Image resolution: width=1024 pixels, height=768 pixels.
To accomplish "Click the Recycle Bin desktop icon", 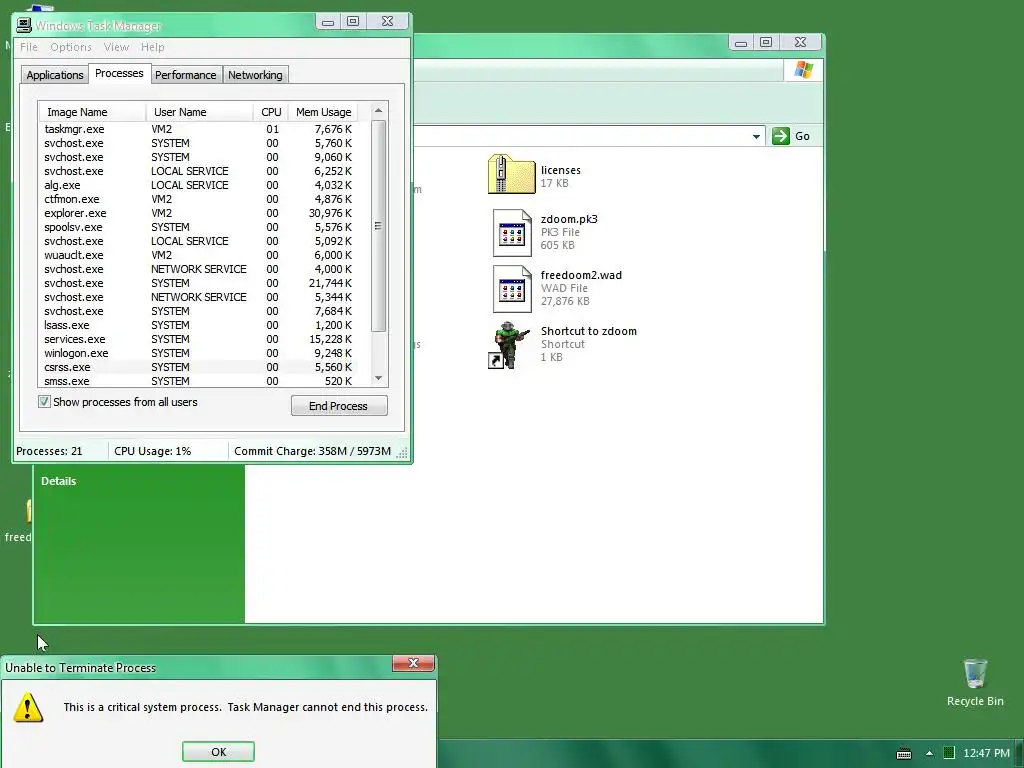I will [975, 673].
